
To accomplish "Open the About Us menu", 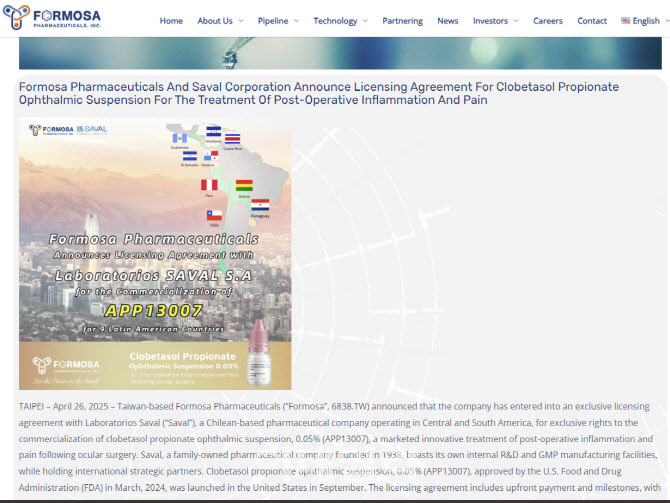I will point(215,21).
